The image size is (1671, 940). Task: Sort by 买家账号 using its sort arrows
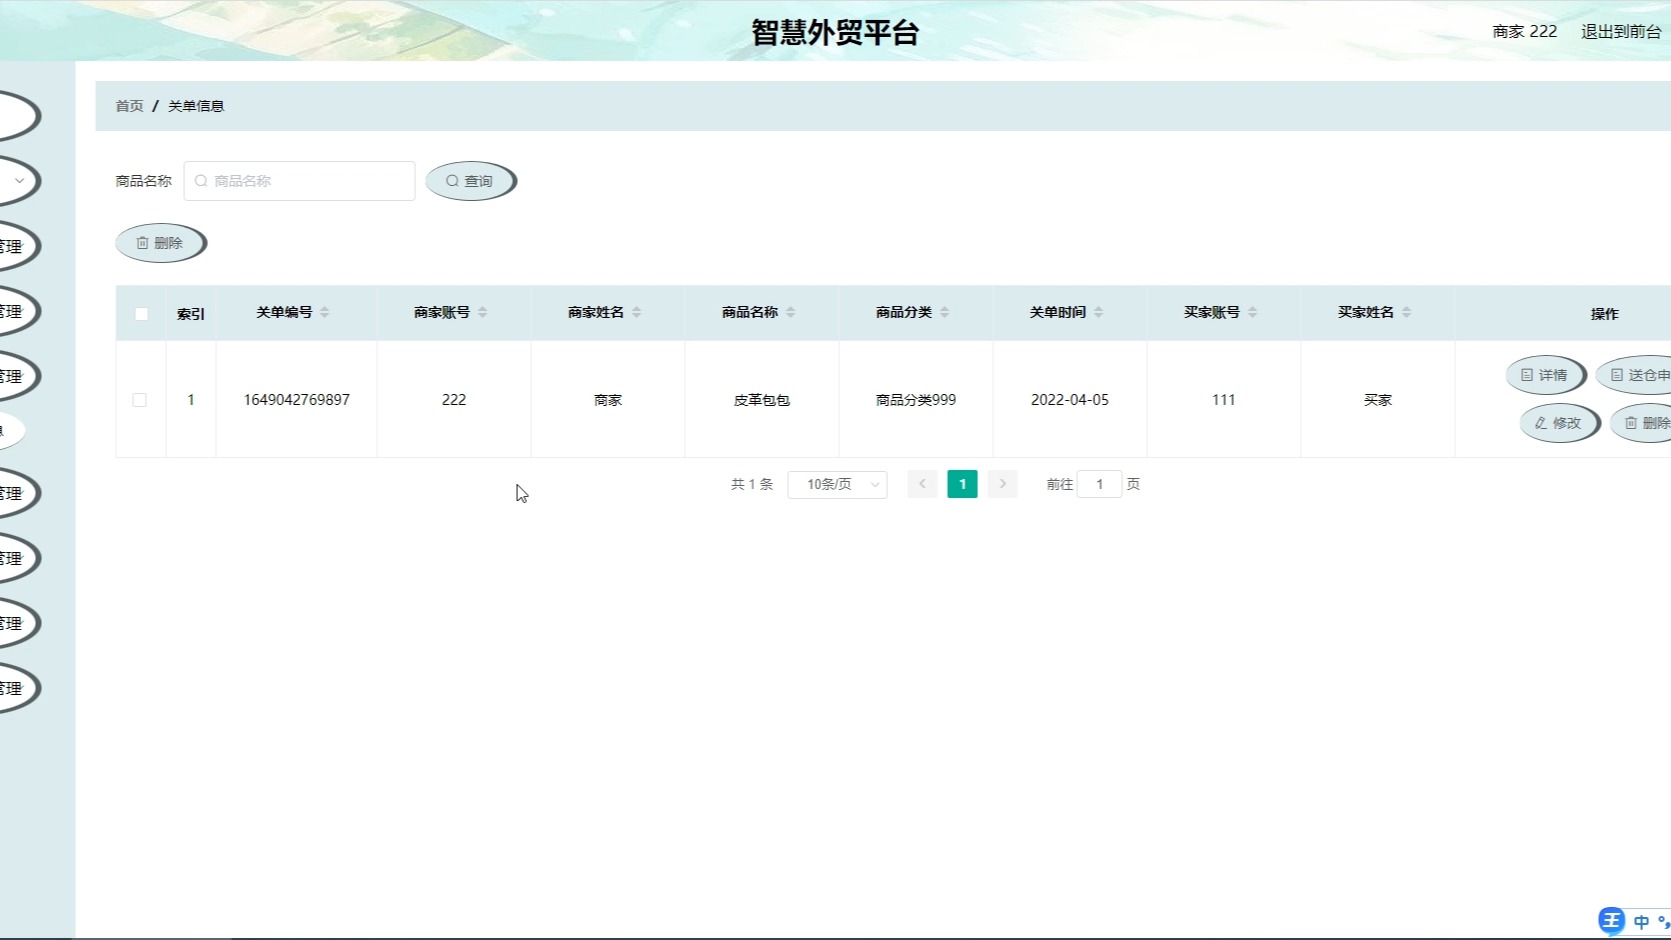[1252, 313]
